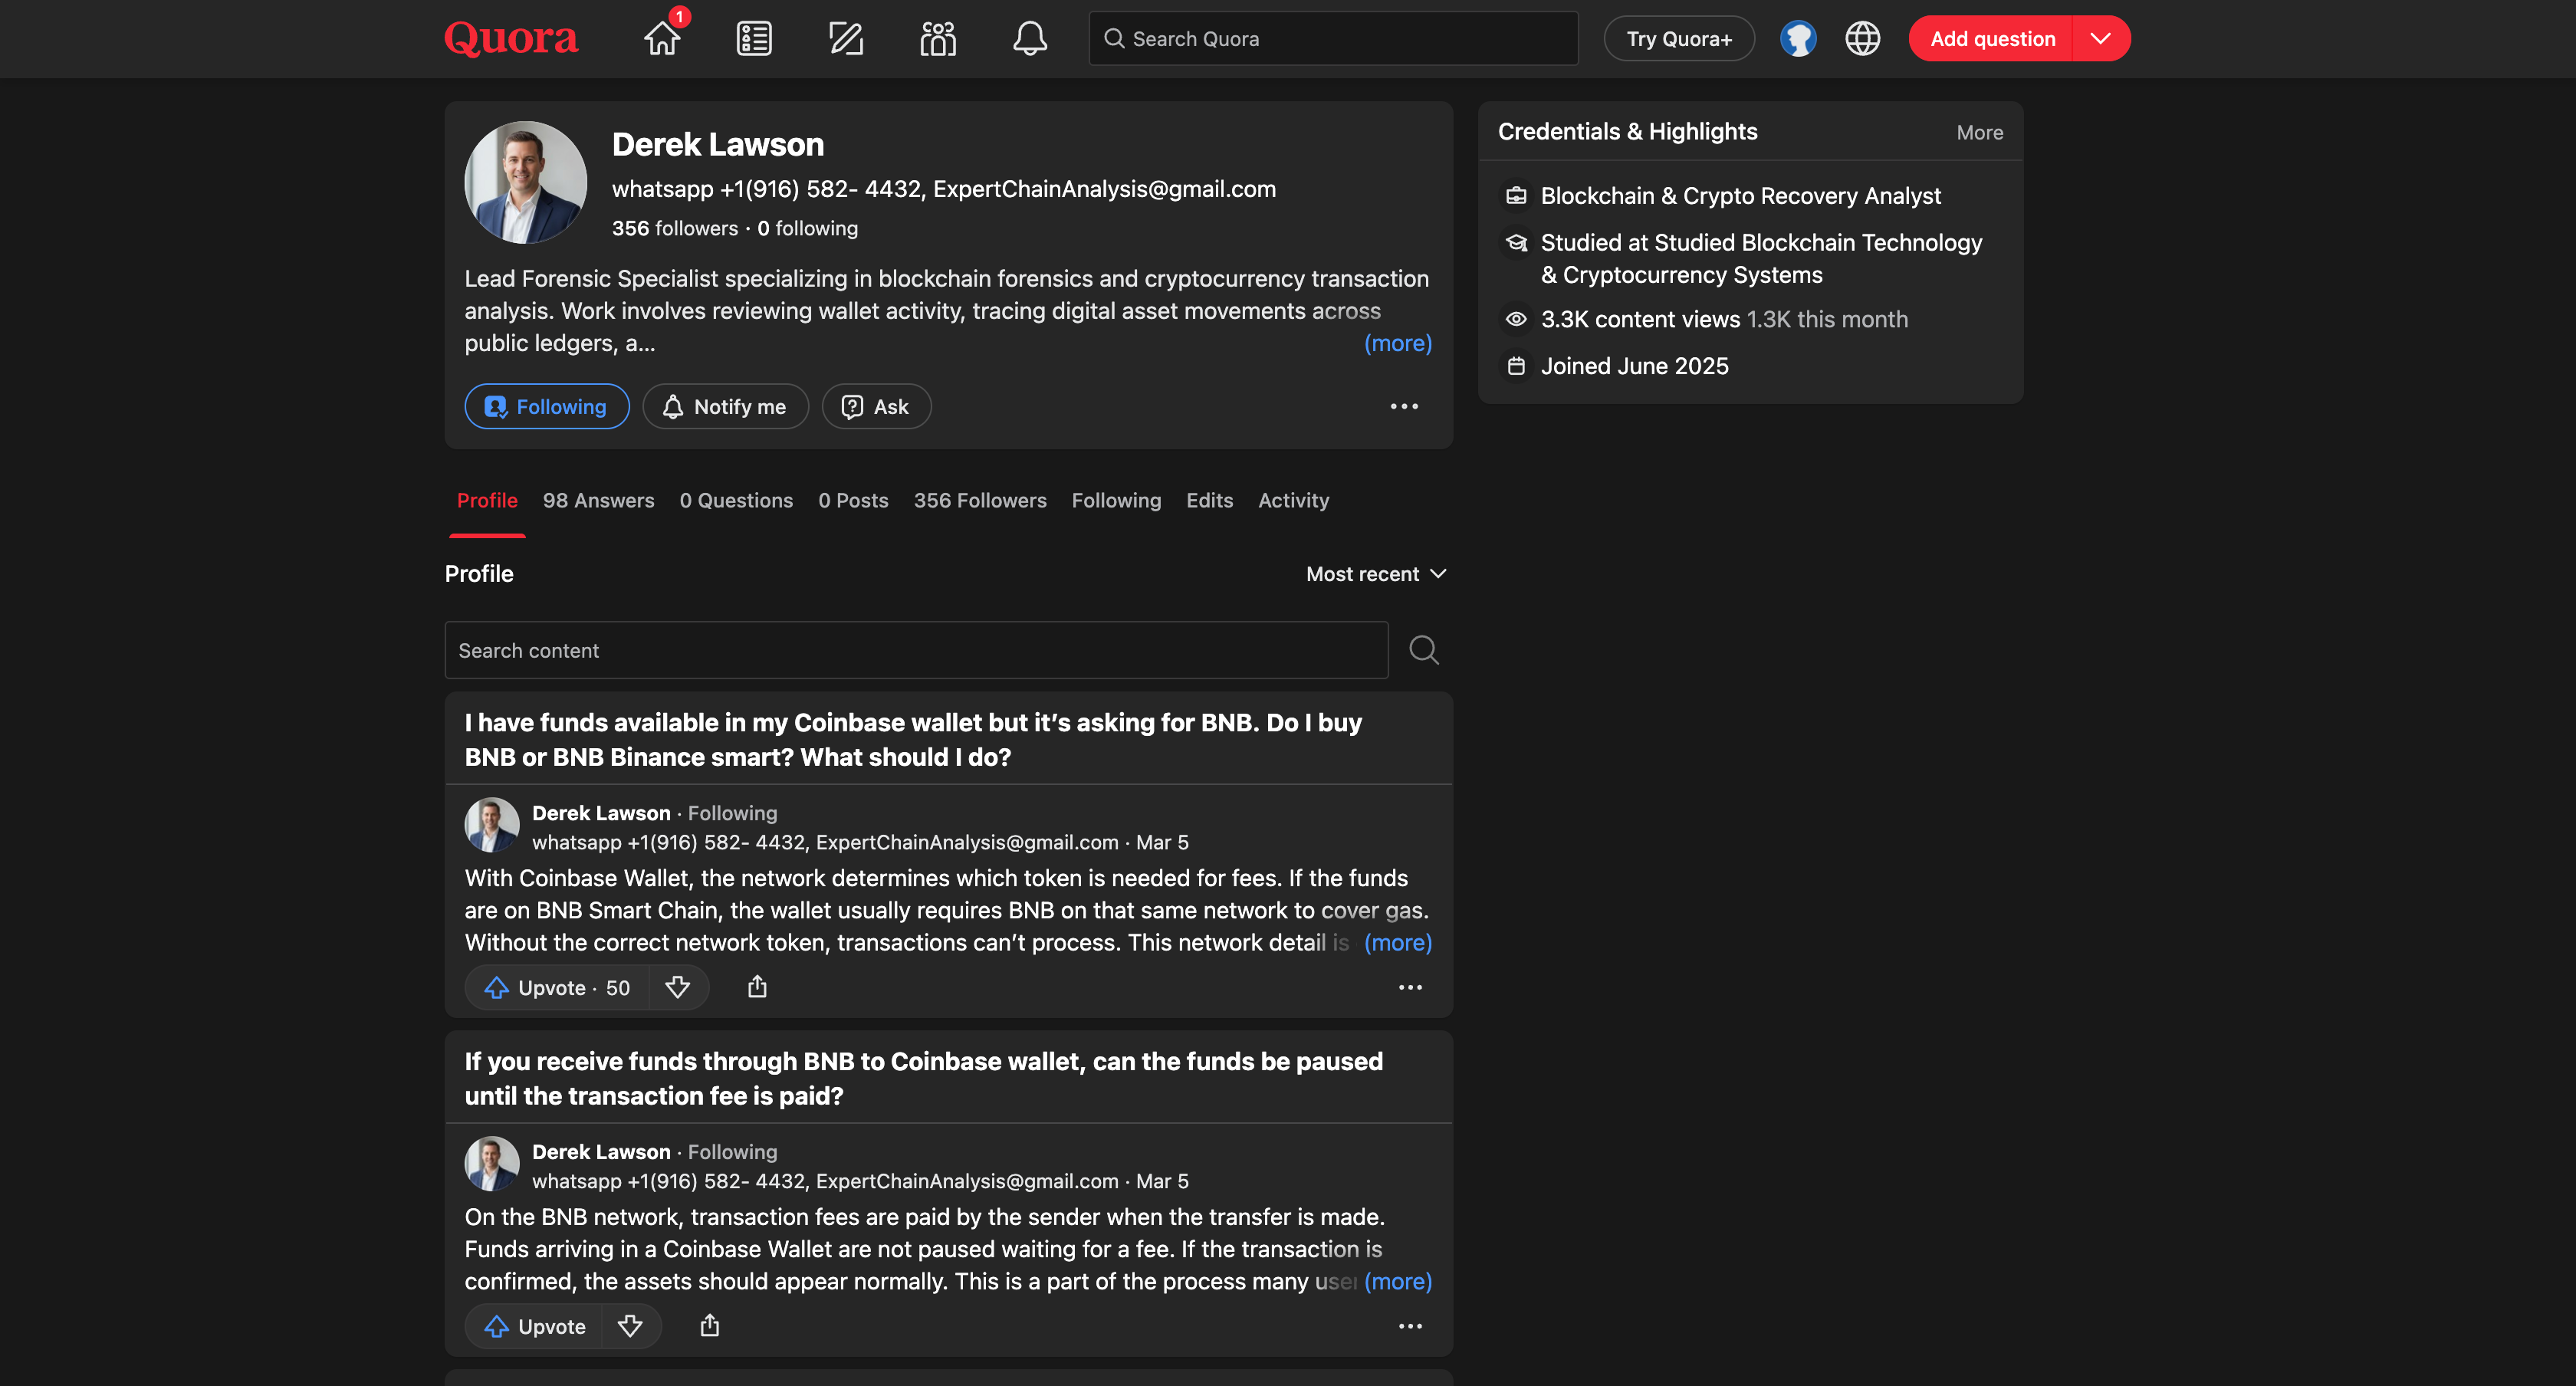Click the Studied Blockchain Technology credential
The image size is (2576, 1386).
click(1761, 258)
